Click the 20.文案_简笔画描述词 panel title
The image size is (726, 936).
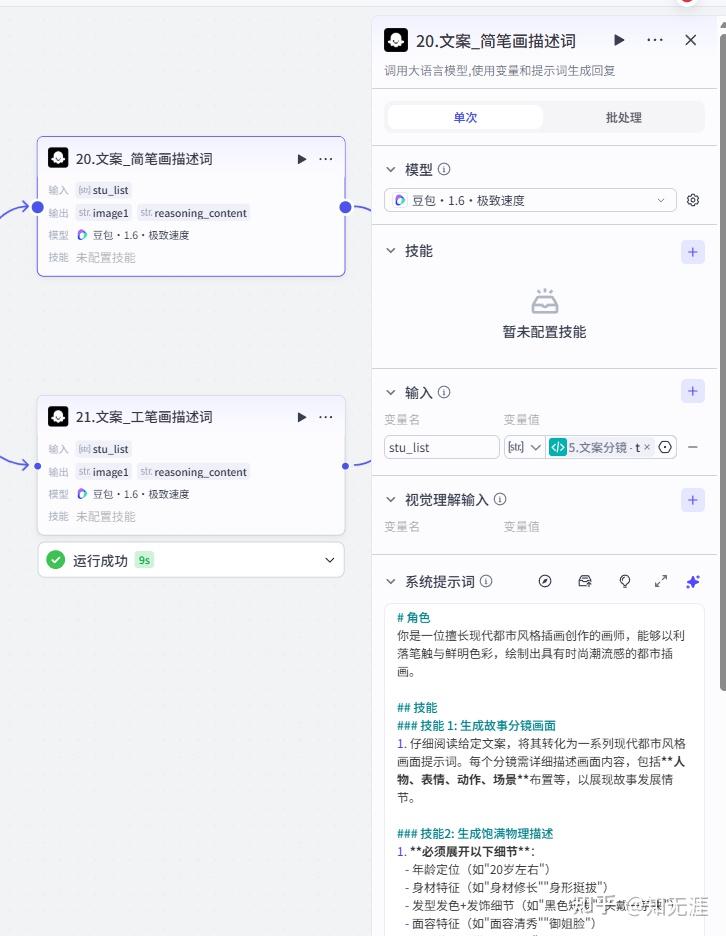496,41
